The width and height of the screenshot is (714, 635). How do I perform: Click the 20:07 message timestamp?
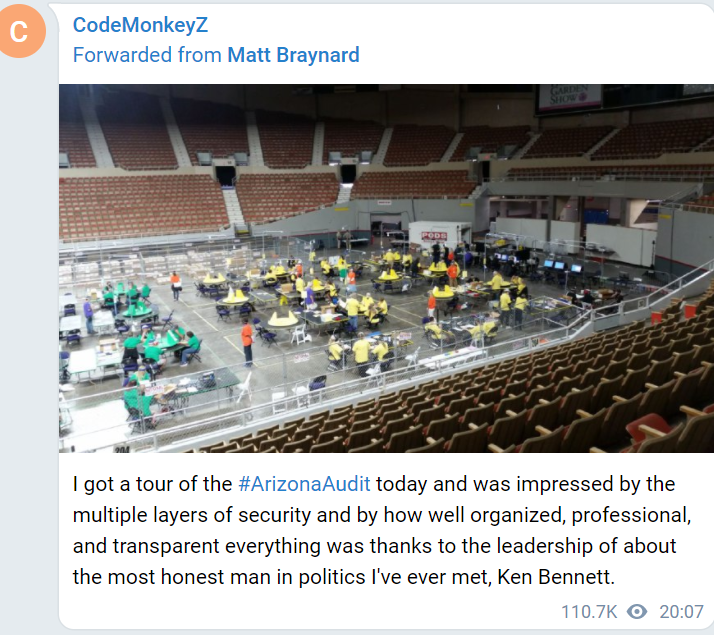[681, 611]
